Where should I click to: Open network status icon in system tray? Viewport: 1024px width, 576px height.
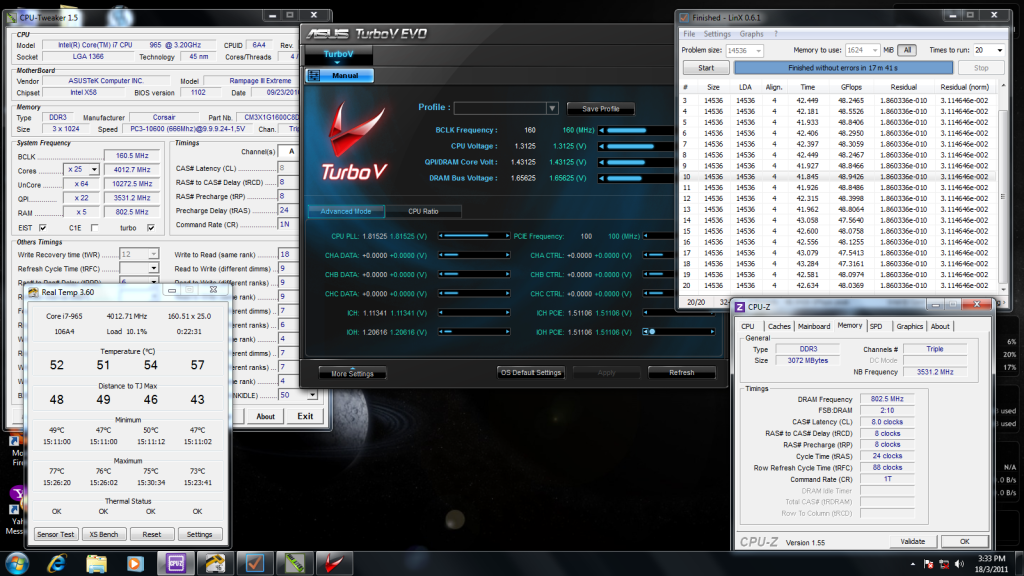point(944,564)
